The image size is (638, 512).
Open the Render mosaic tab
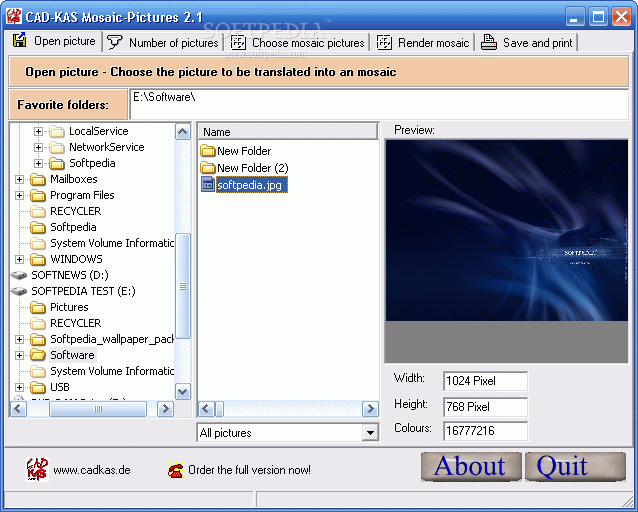pyautogui.click(x=423, y=43)
